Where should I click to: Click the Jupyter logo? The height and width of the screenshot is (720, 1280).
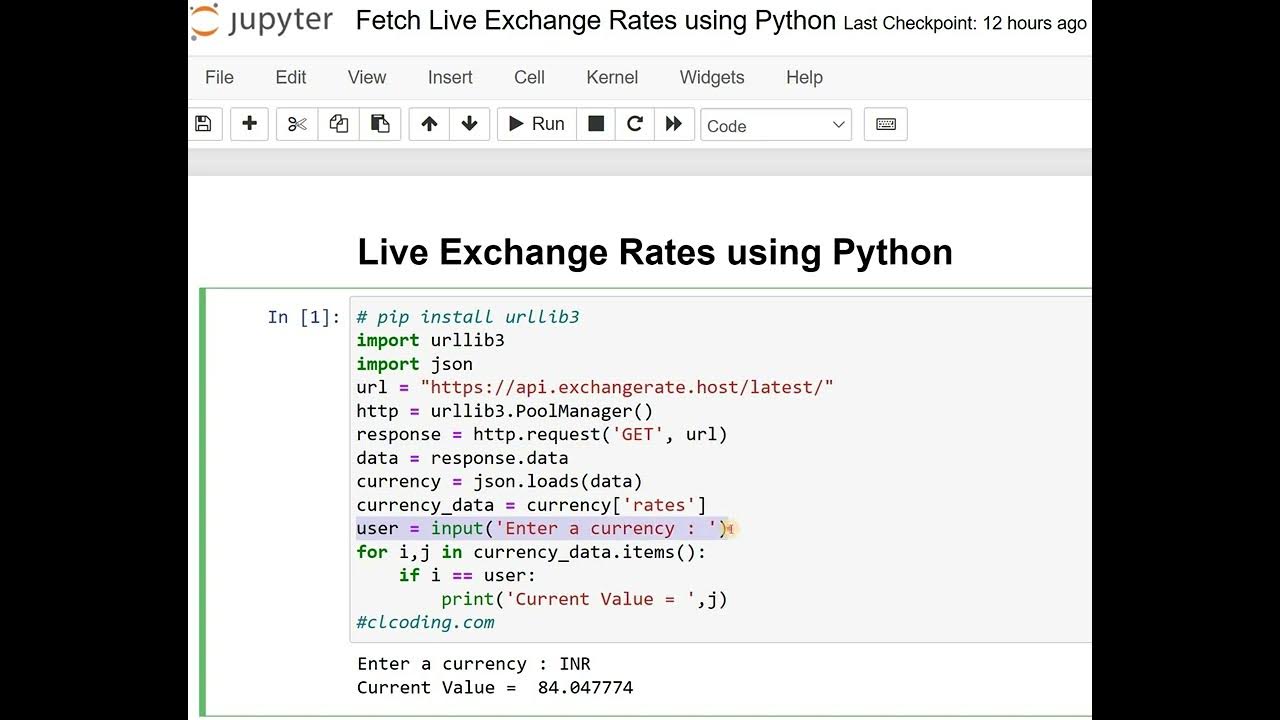coord(261,22)
